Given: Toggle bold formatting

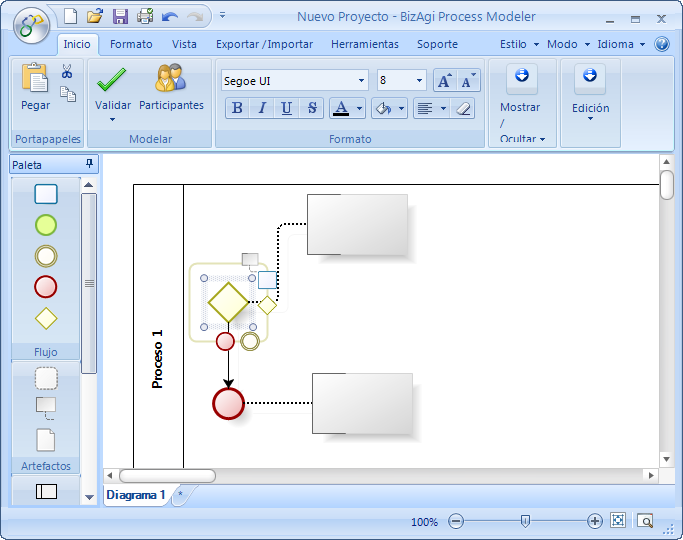Looking at the screenshot, I should tap(237, 108).
